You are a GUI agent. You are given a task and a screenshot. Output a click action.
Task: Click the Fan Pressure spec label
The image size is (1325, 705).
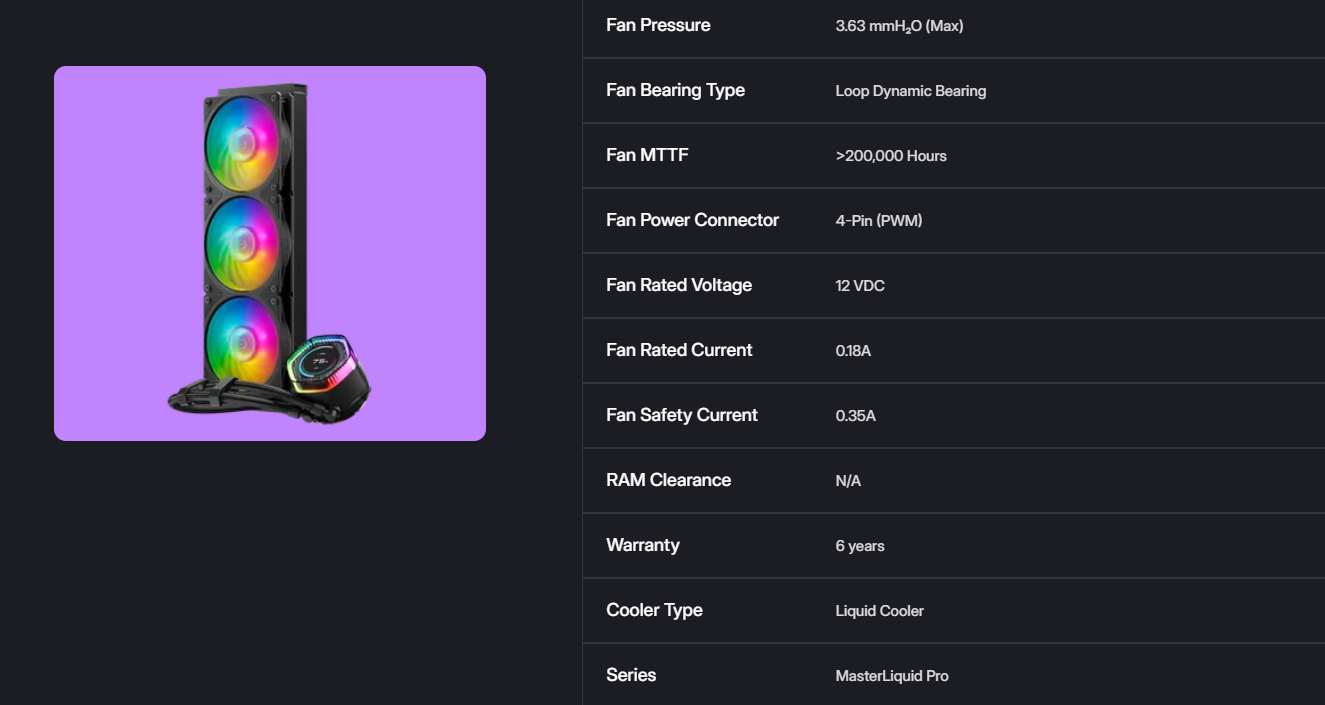(x=658, y=25)
